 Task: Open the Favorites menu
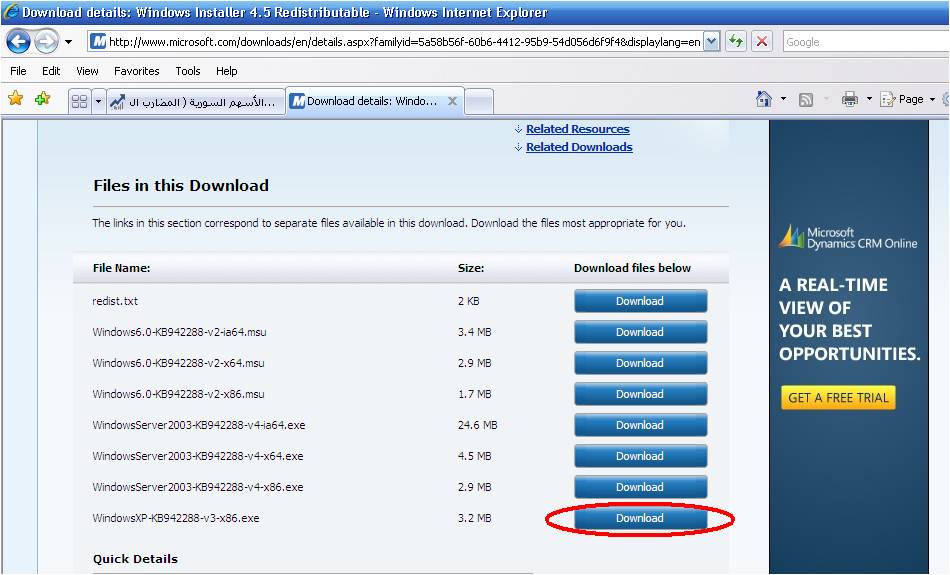coord(136,71)
